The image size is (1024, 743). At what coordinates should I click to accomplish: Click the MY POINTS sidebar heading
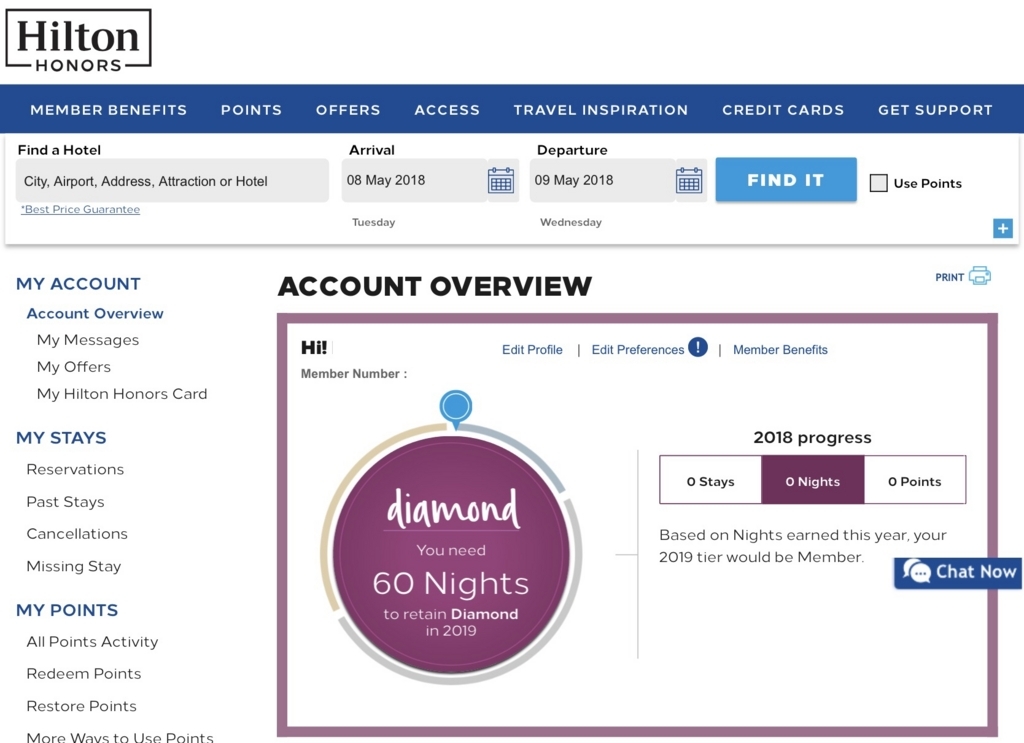(67, 610)
